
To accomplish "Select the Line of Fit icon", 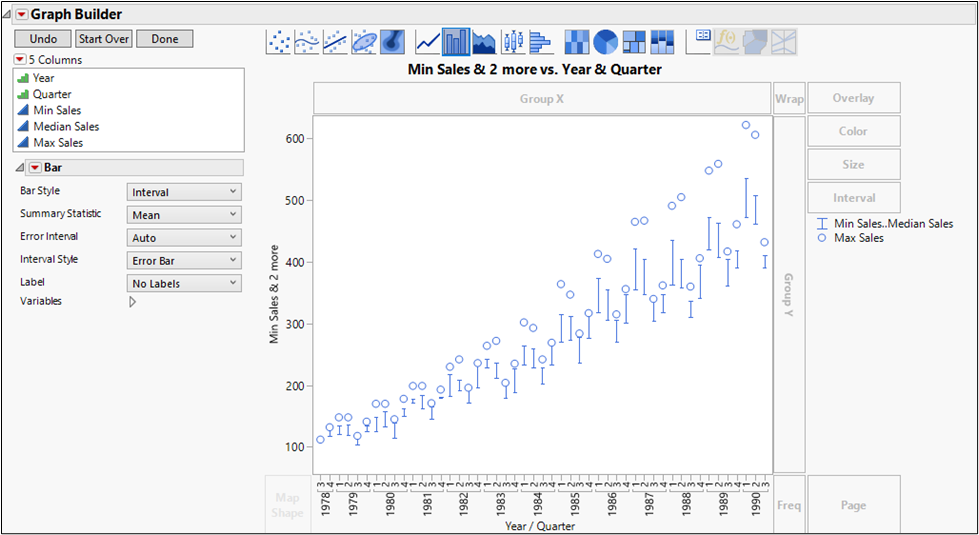I will (x=335, y=42).
